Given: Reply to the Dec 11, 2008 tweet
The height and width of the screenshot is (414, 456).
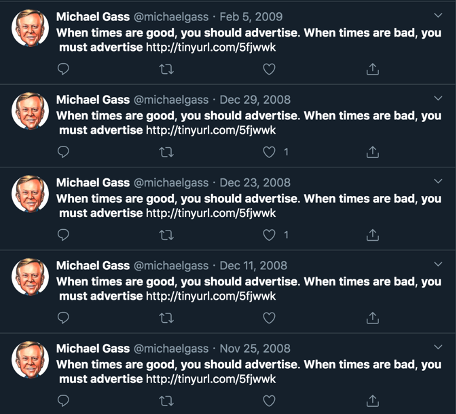Looking at the screenshot, I should click(x=63, y=318).
